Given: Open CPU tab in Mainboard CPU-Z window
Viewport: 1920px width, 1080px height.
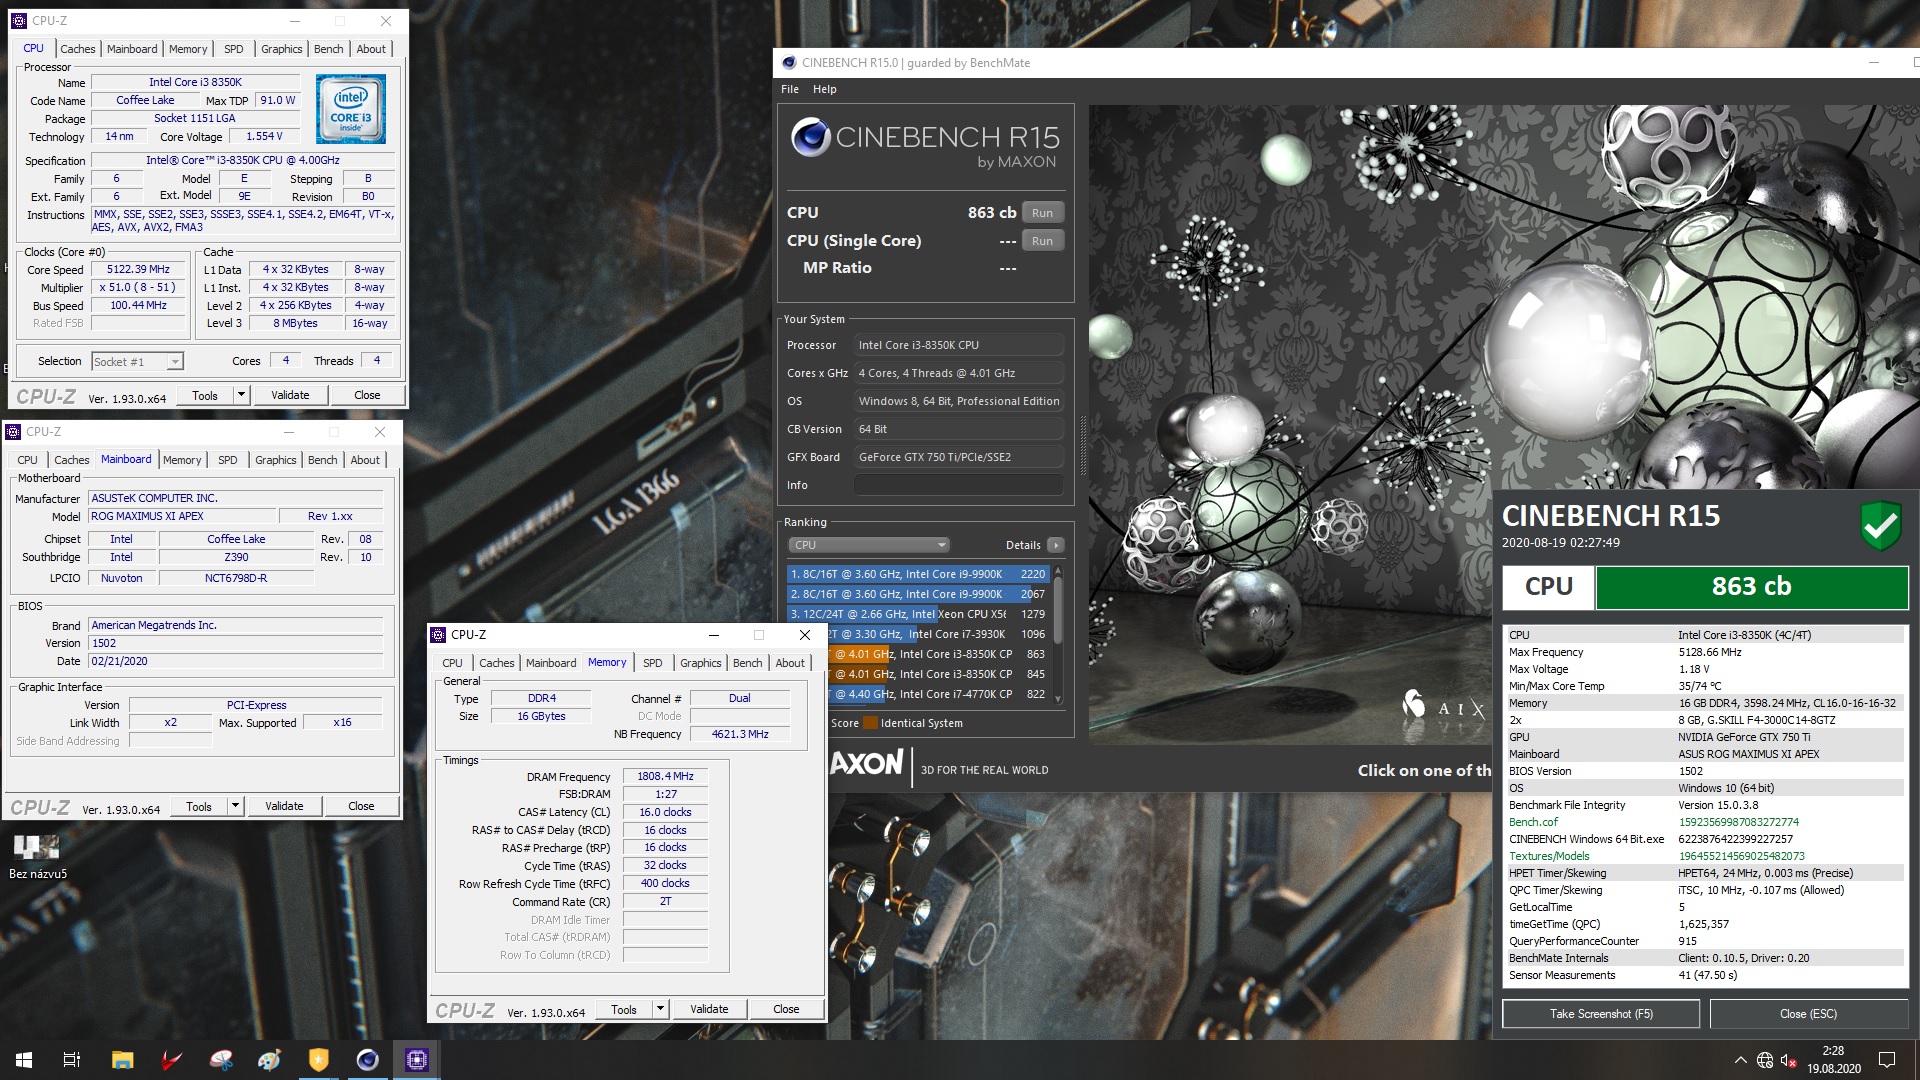Looking at the screenshot, I should [28, 460].
